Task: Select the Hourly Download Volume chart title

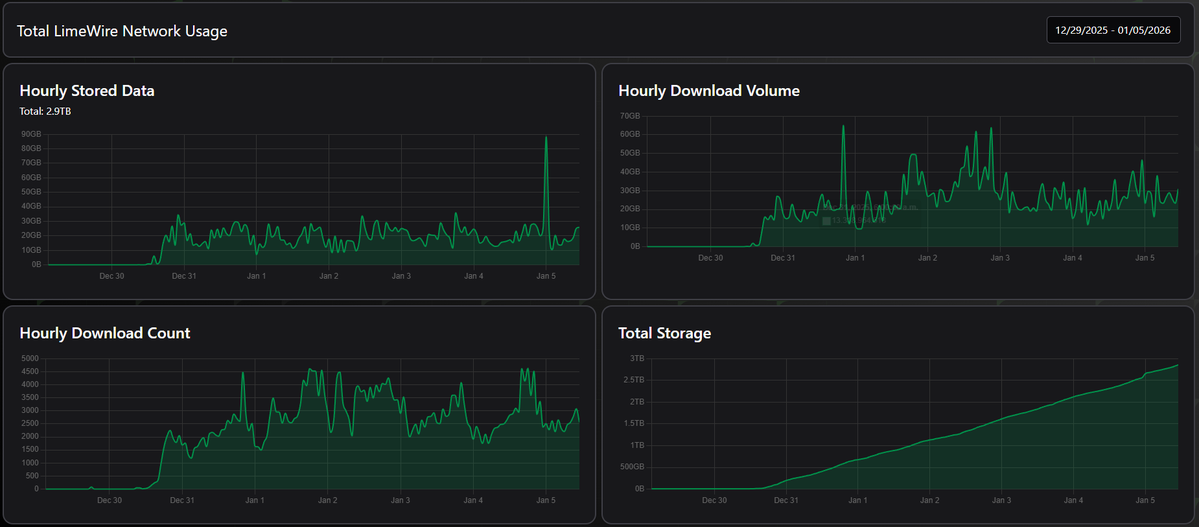Action: (709, 91)
